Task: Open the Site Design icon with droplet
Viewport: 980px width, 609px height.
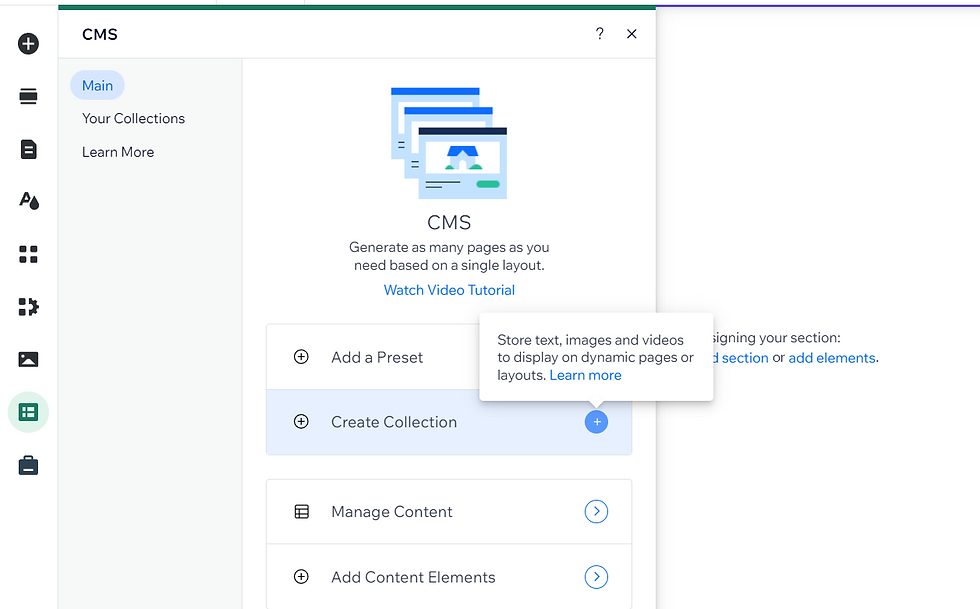Action: (28, 201)
